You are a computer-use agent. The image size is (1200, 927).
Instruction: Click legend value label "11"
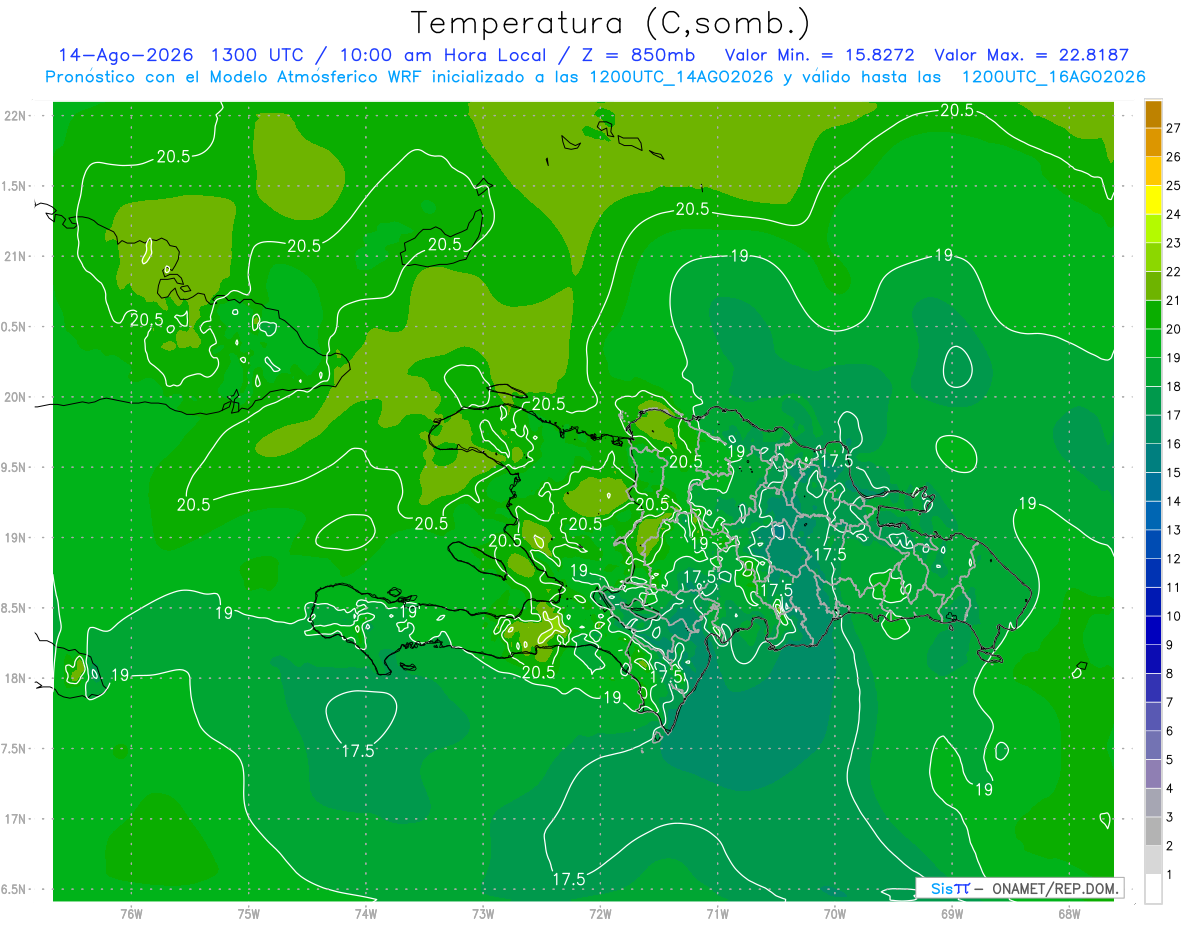(1173, 587)
